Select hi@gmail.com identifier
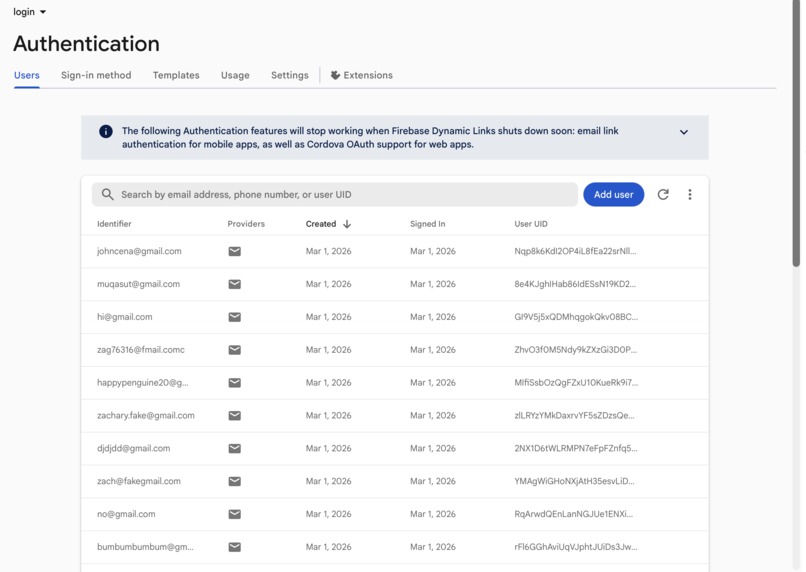806x572 pixels. coord(124,317)
